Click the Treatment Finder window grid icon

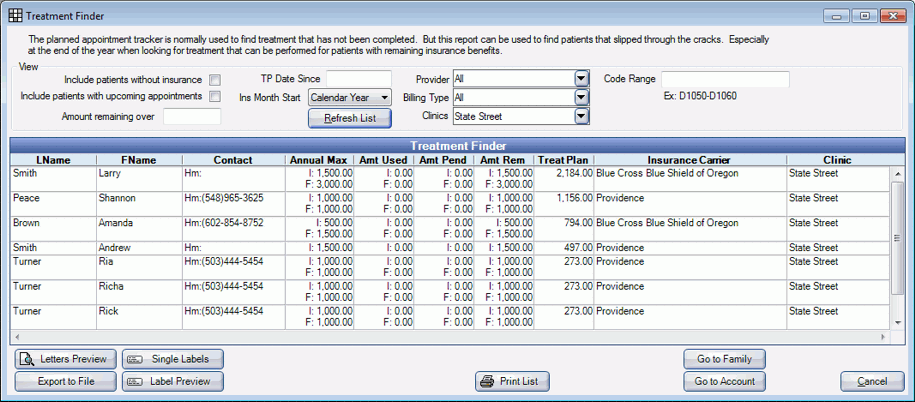15,16
